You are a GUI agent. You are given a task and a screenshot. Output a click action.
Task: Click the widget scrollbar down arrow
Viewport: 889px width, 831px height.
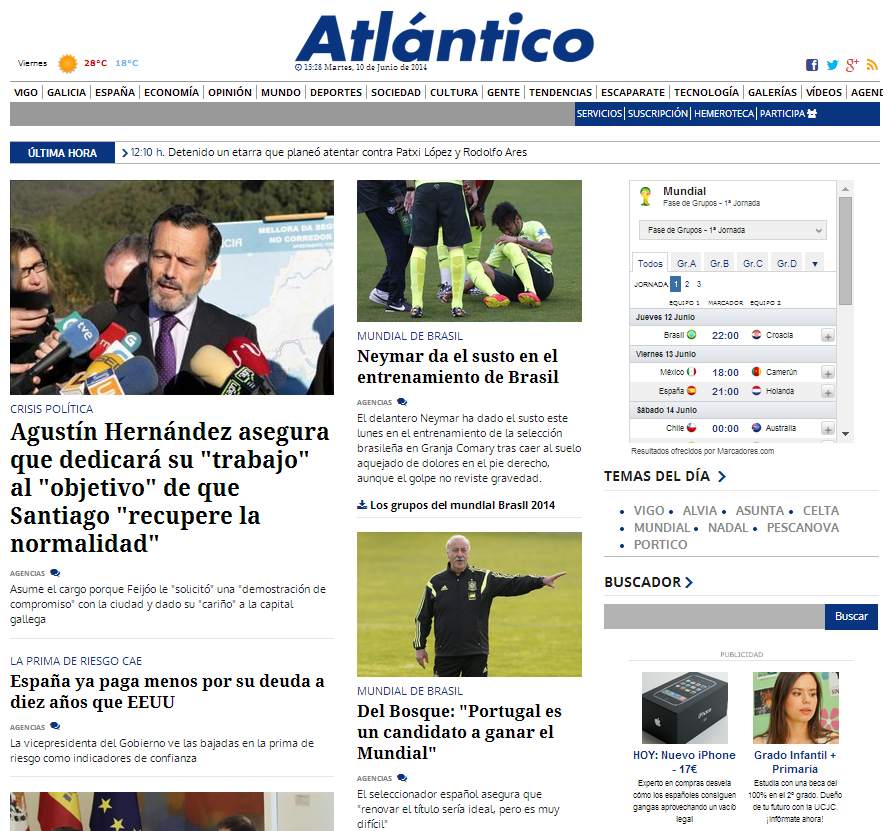[x=845, y=434]
